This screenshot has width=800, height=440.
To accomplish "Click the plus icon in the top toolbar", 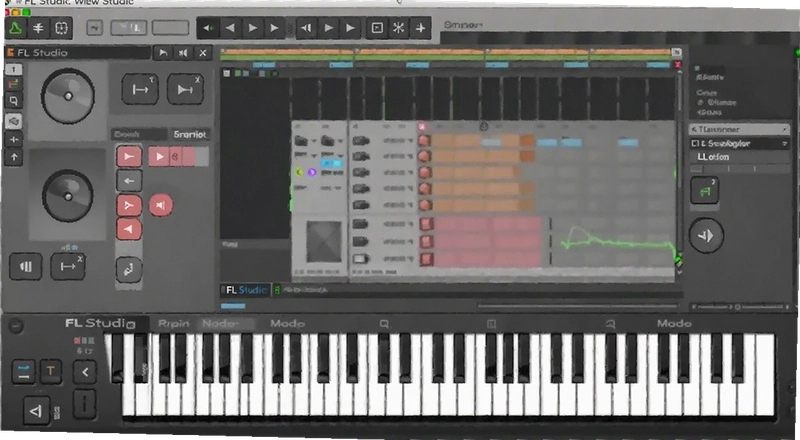I will [x=420, y=28].
